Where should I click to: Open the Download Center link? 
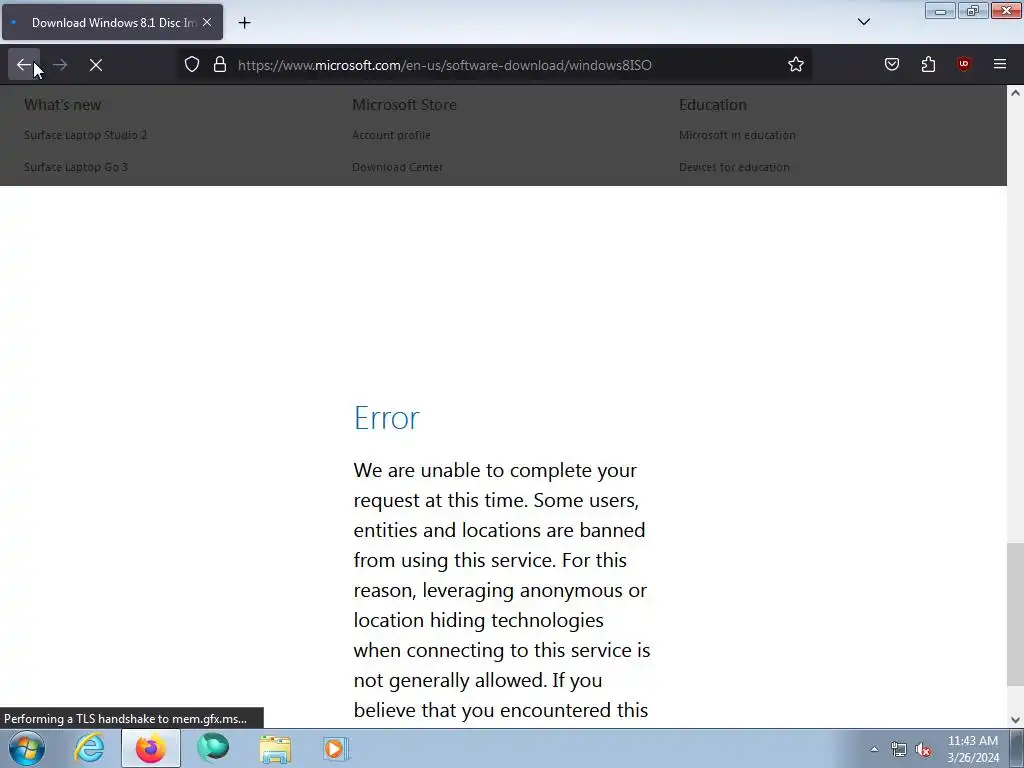coord(398,167)
